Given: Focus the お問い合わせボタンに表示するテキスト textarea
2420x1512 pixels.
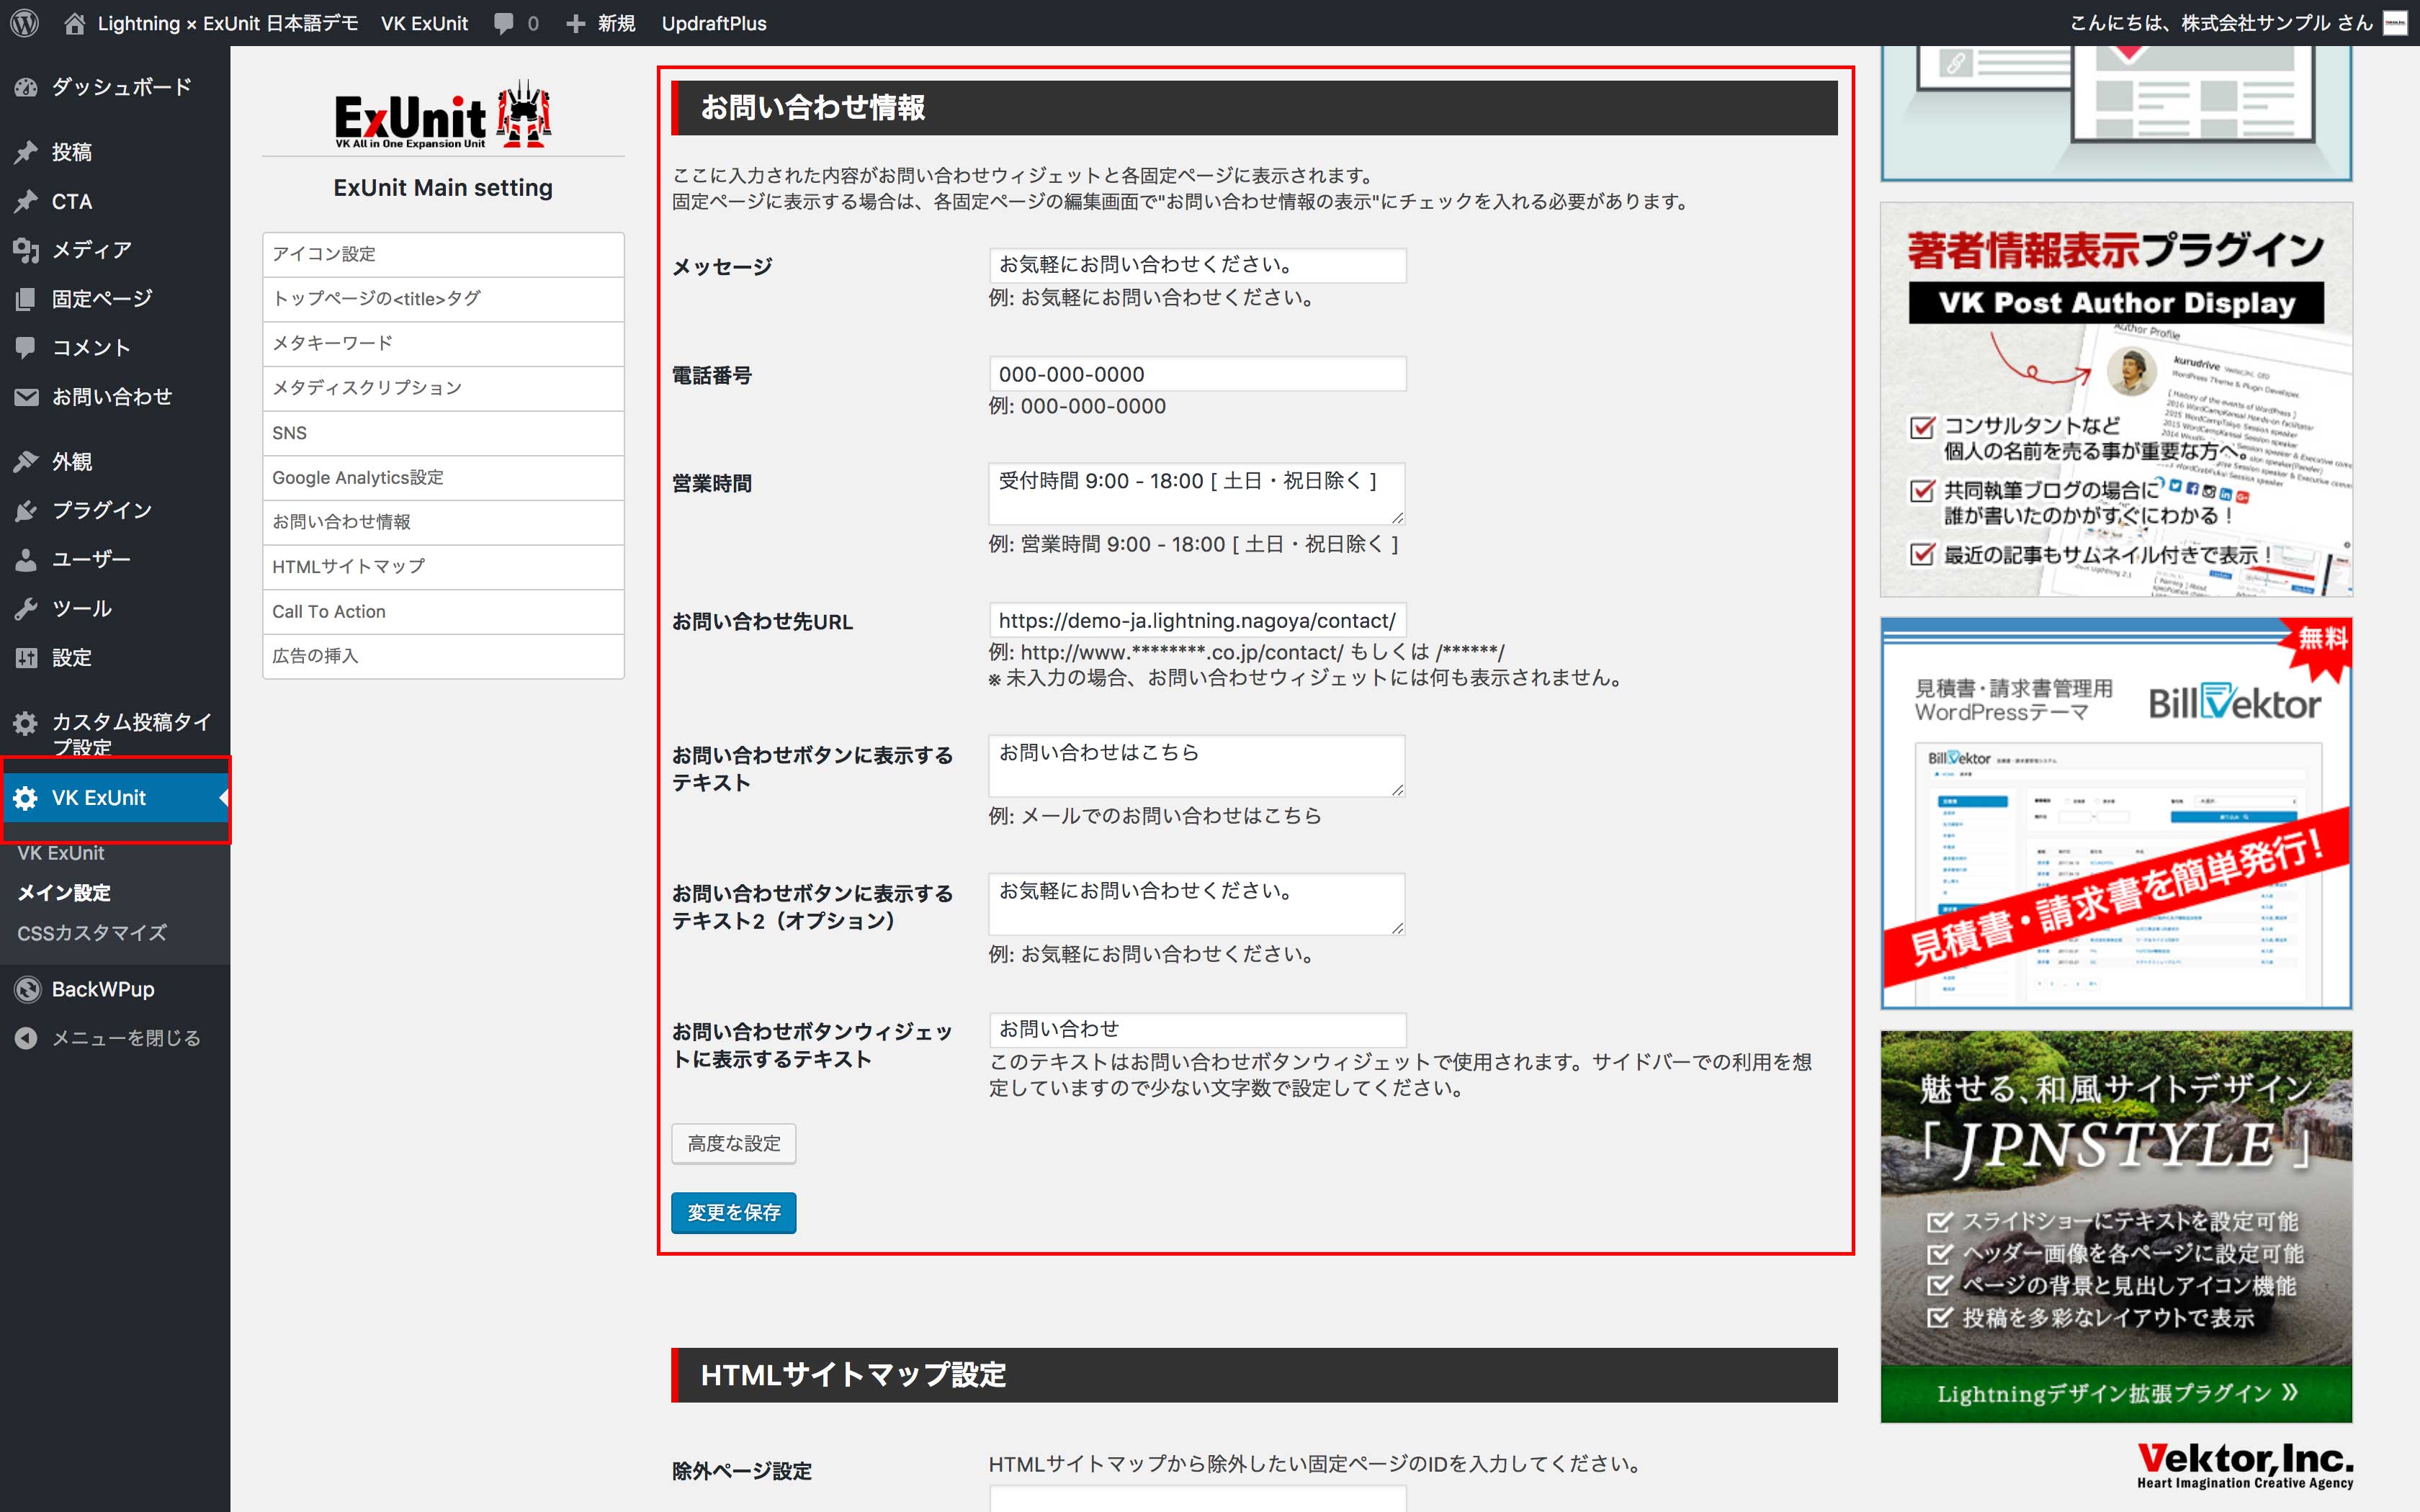Looking at the screenshot, I should [1197, 766].
